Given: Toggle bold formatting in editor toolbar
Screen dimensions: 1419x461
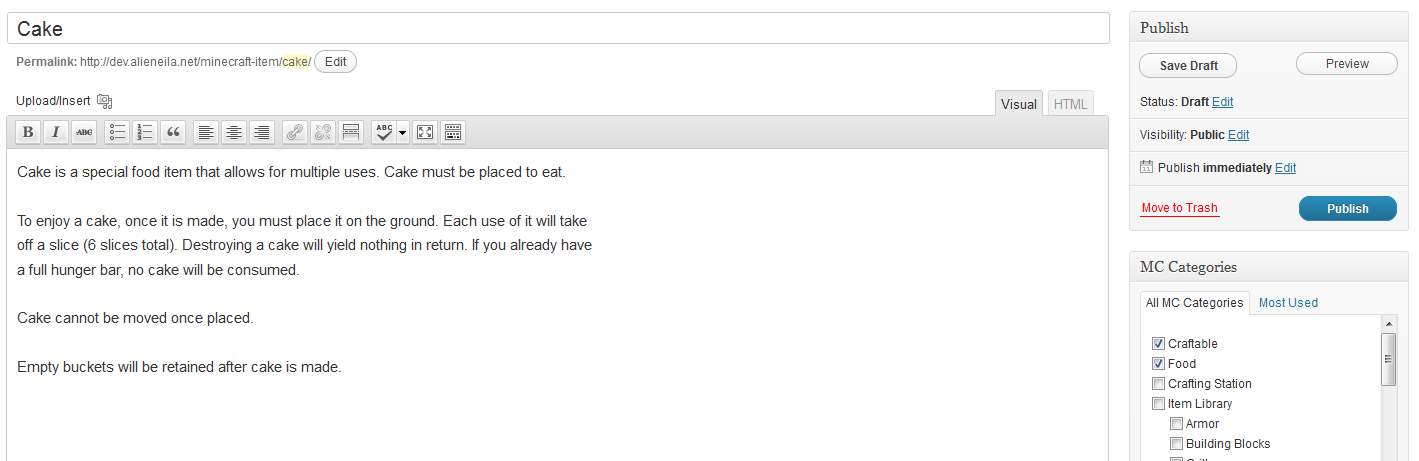Looking at the screenshot, I should pos(28,132).
